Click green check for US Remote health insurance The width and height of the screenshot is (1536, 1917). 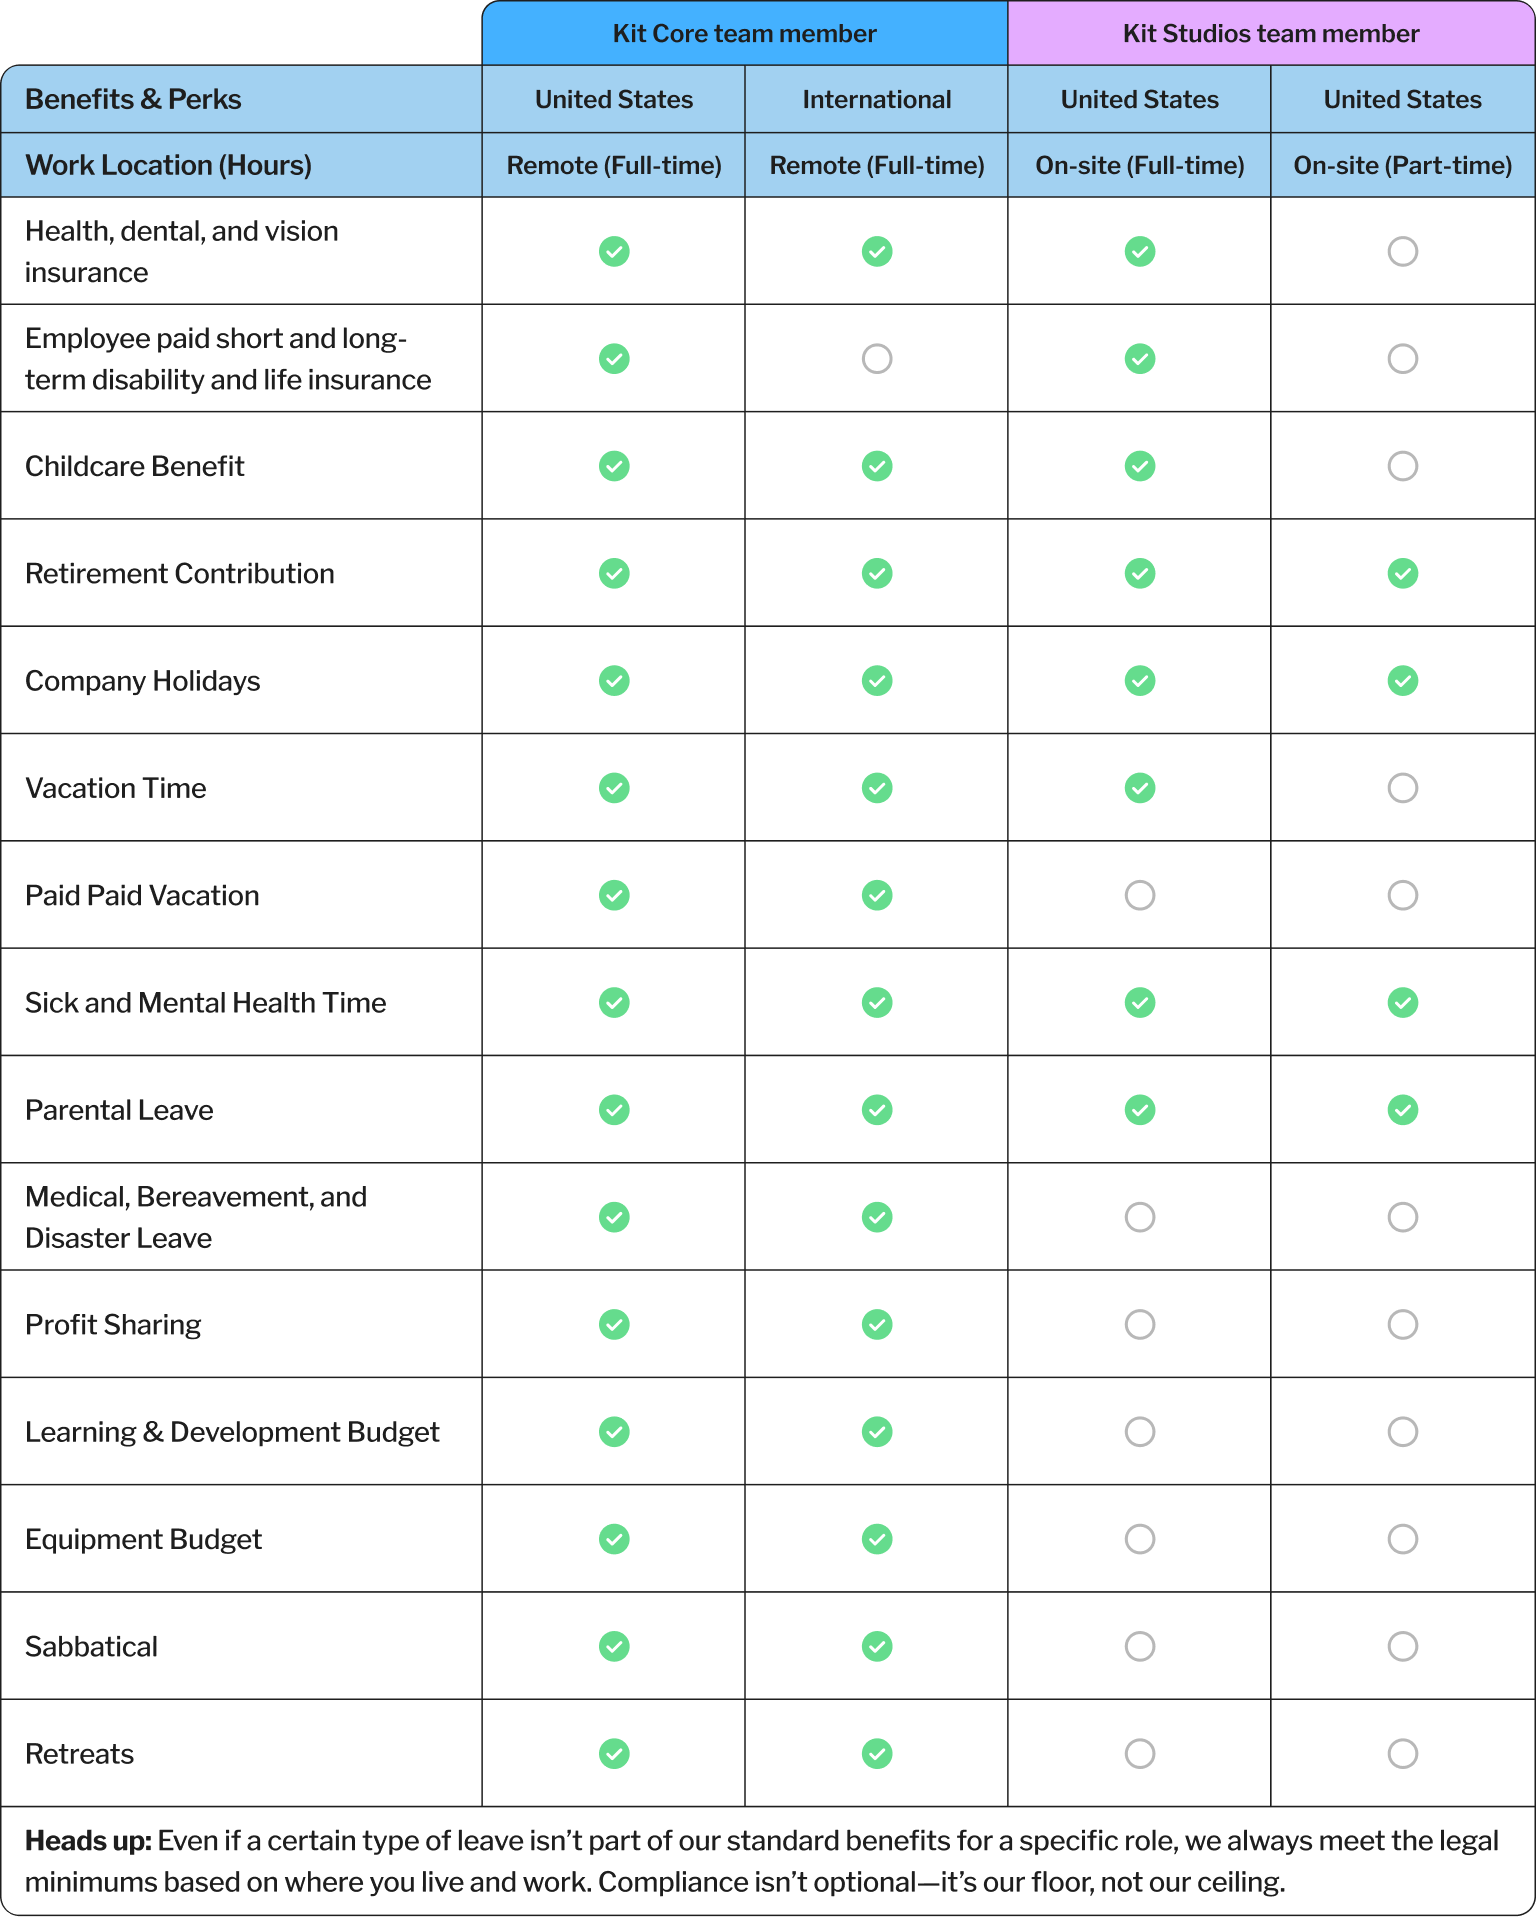[614, 251]
